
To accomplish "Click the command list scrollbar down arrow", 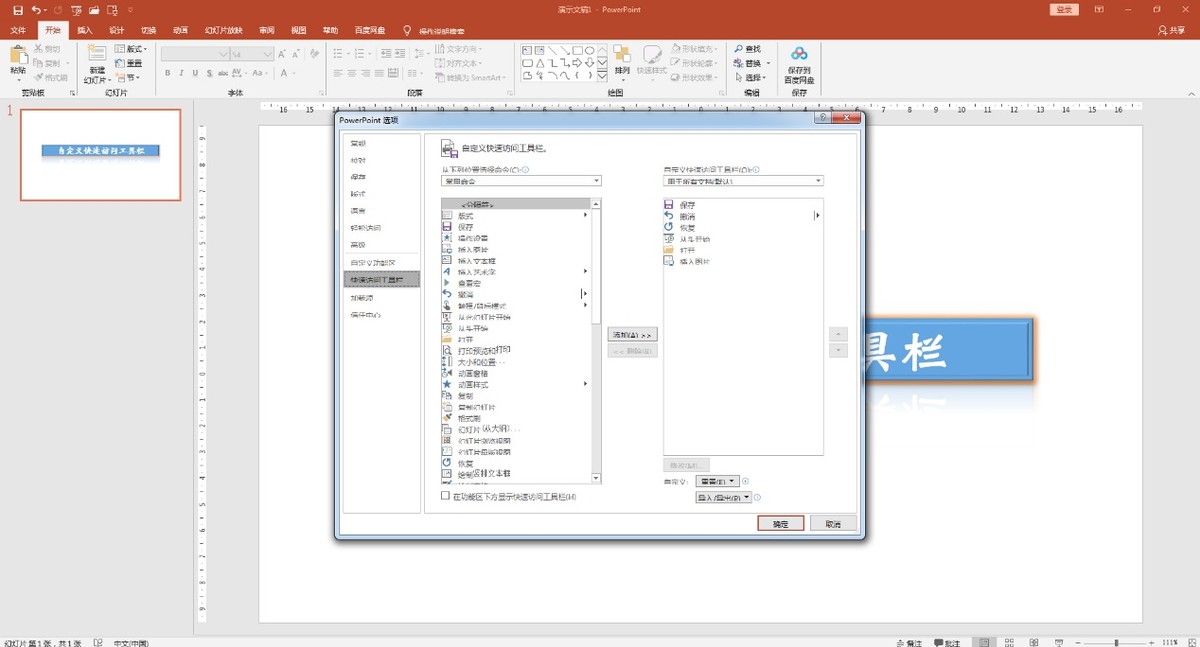I will click(596, 478).
